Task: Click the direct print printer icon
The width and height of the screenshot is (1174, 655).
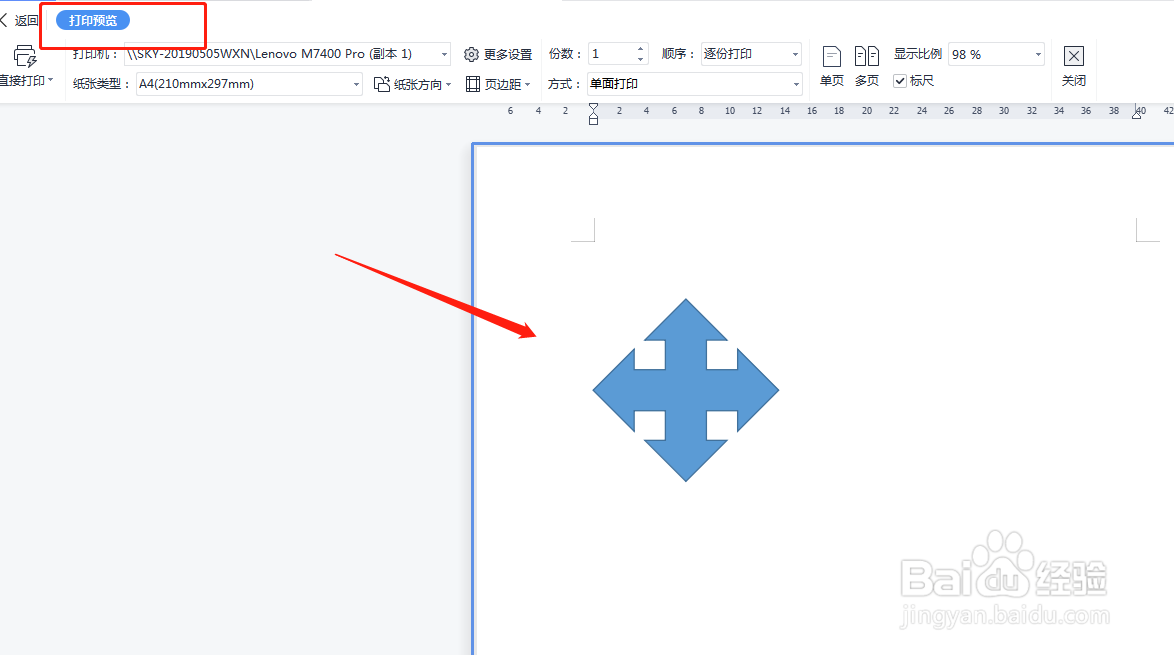Action: pyautogui.click(x=25, y=56)
